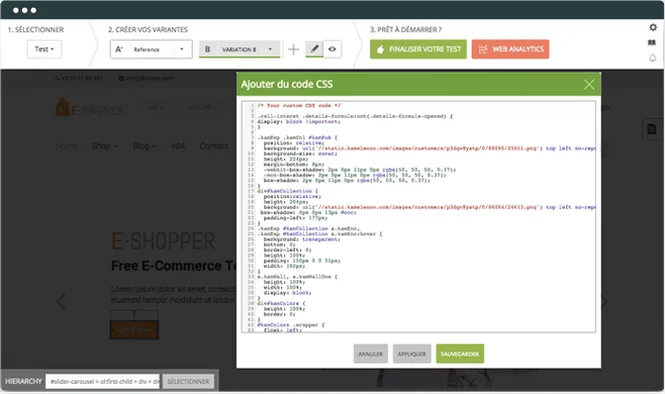
Task: Click the 2. Créer vos variantes label
Action: 148,30
